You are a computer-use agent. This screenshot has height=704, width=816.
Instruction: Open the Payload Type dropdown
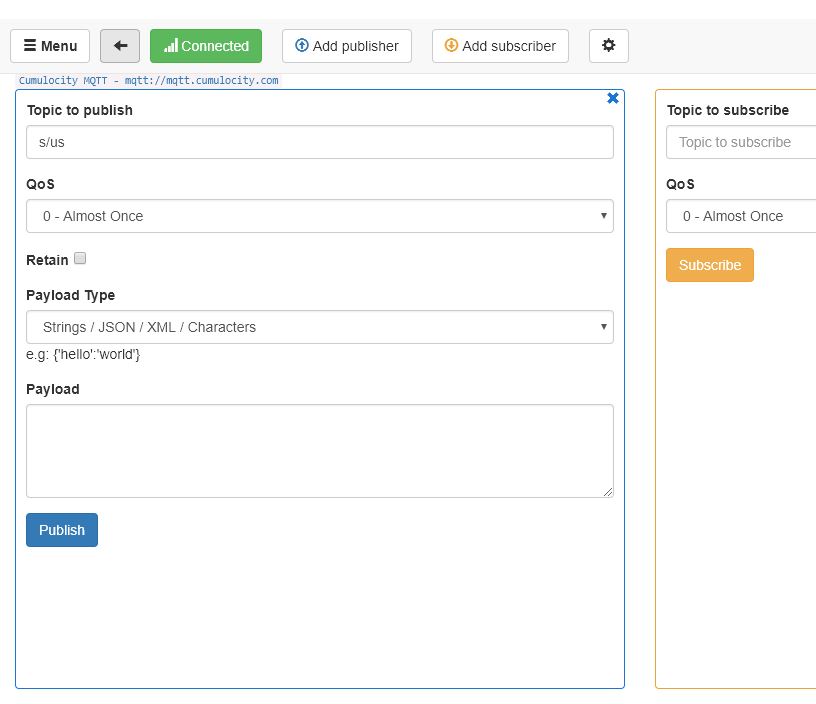[320, 327]
